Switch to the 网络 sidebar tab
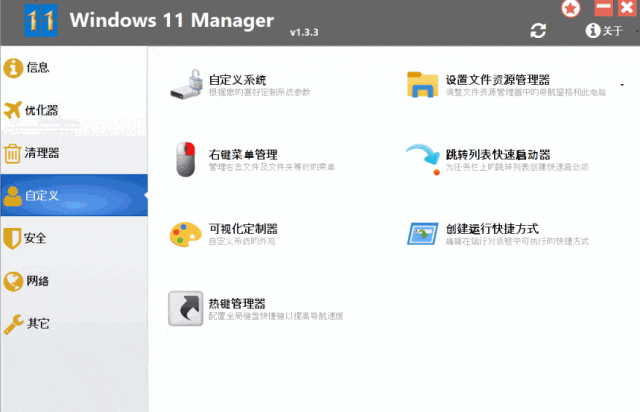 pos(74,281)
